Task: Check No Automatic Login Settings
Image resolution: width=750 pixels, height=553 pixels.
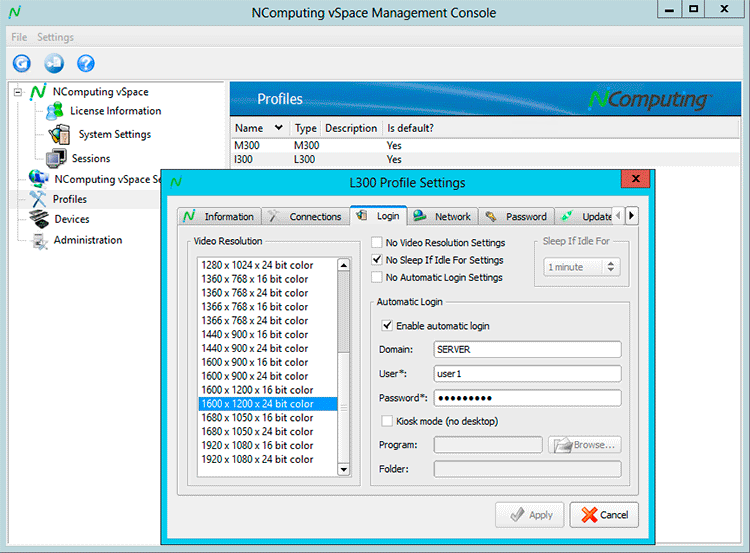Action: [377, 277]
